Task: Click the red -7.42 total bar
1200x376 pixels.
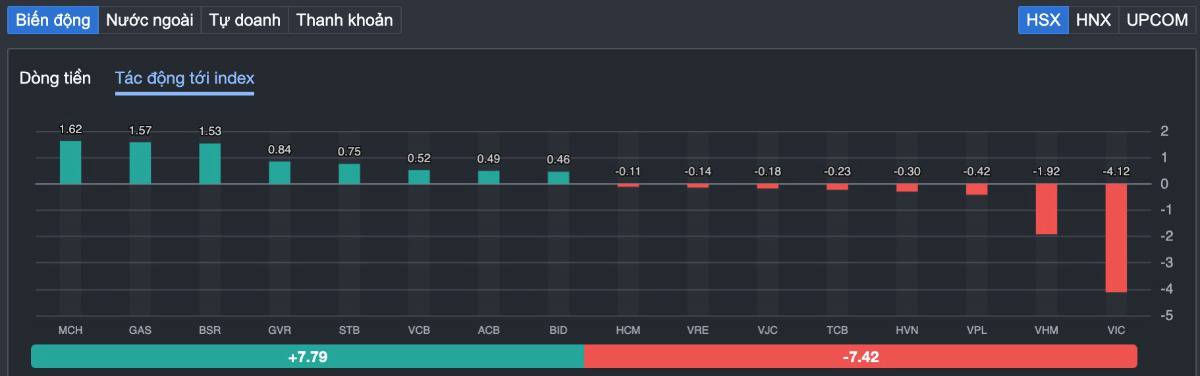Action: tap(861, 356)
